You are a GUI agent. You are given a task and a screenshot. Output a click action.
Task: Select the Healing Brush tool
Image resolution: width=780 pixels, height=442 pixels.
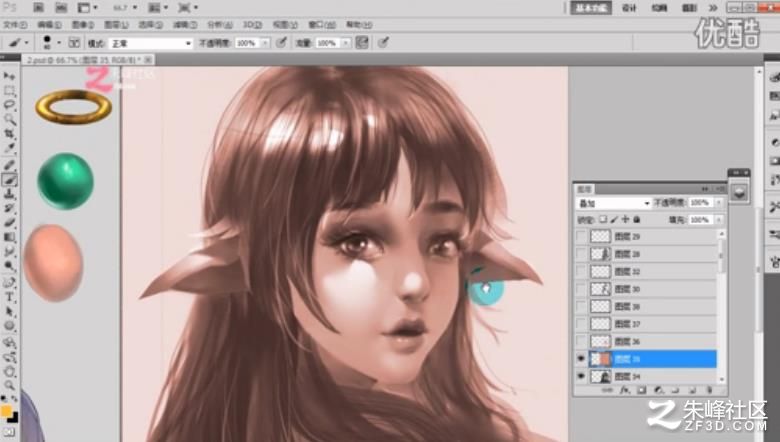point(9,166)
